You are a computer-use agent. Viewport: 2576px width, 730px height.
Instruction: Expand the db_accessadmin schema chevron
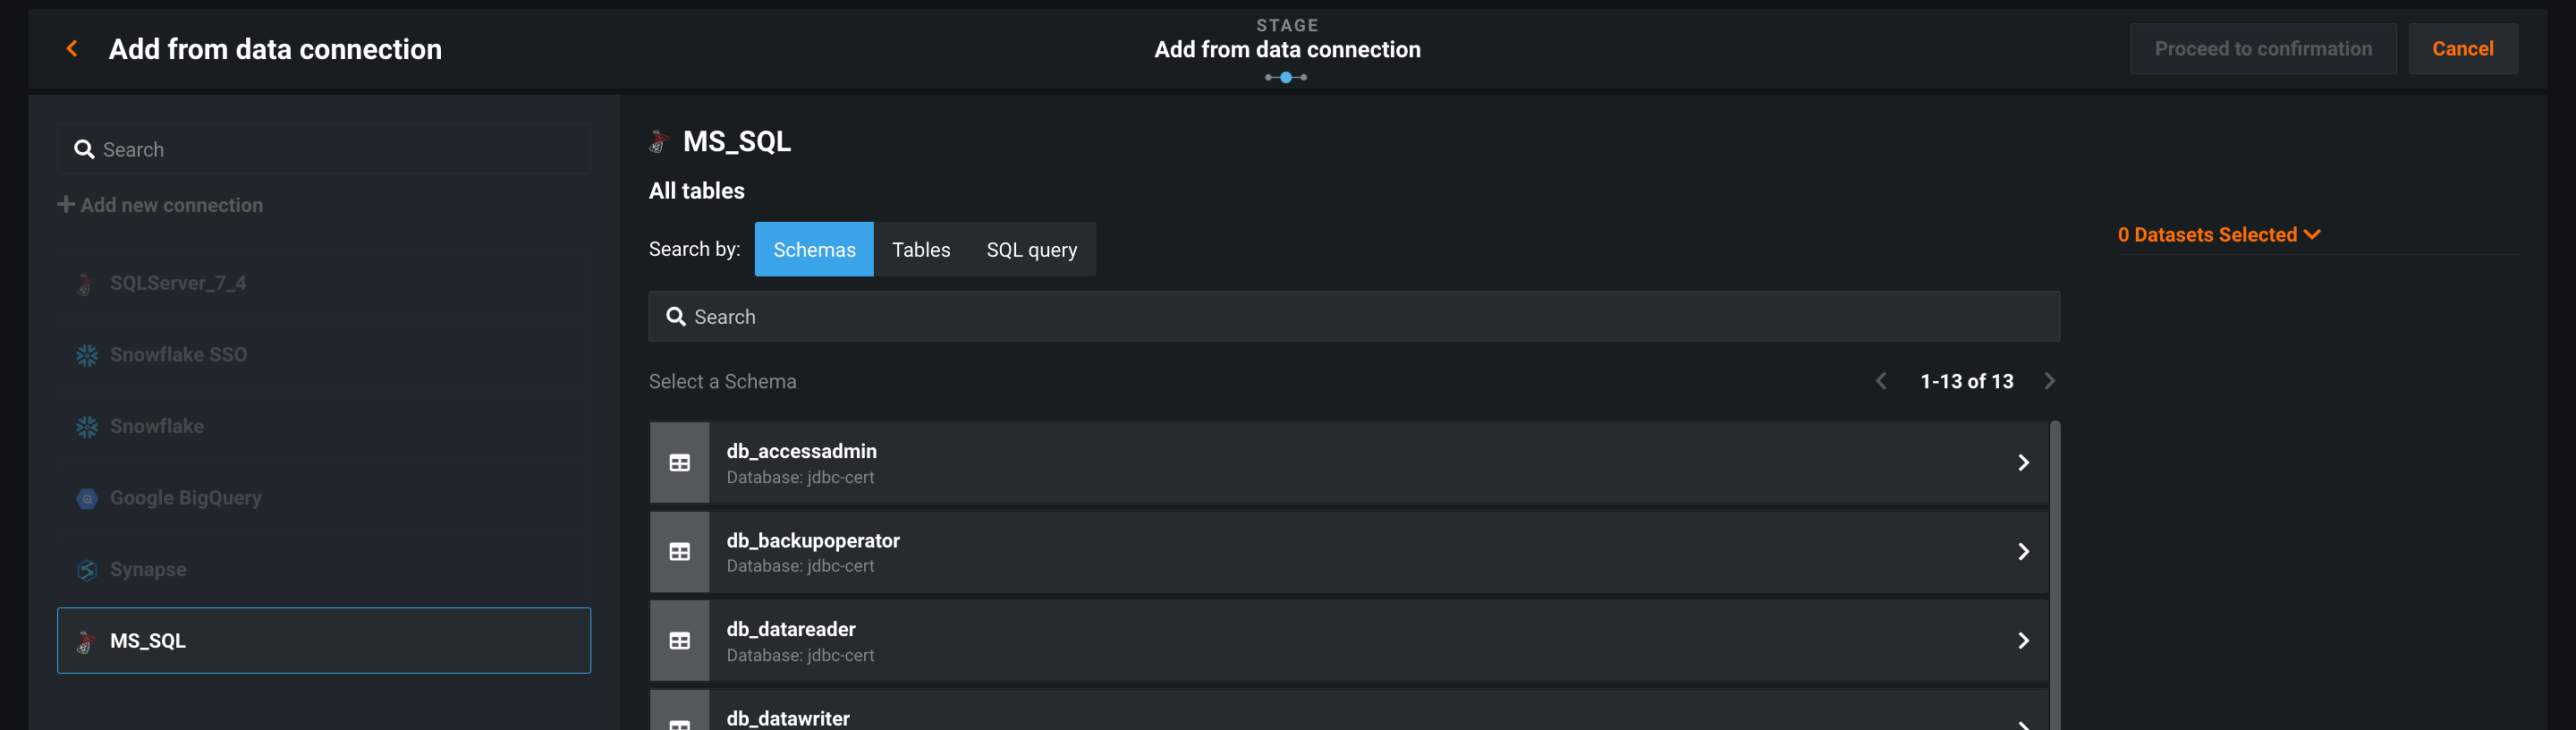2022,463
